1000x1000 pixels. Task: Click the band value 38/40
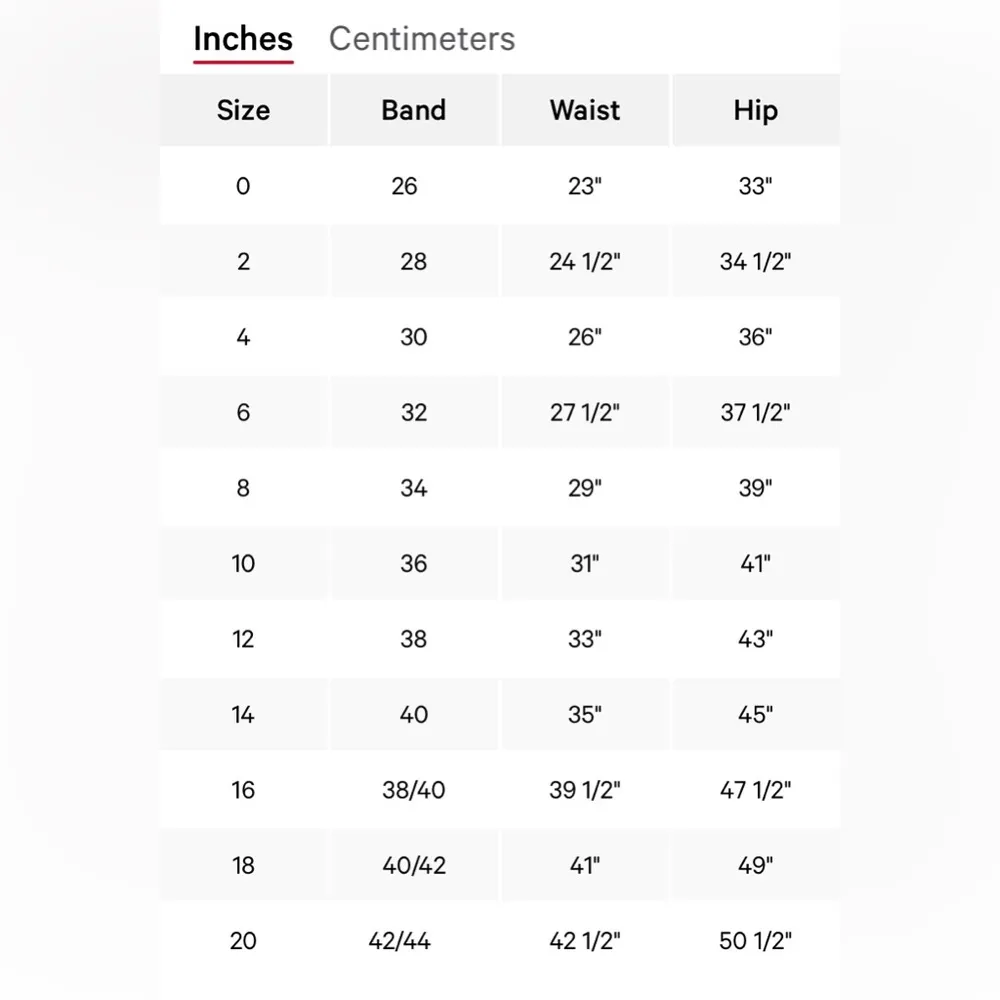click(x=413, y=790)
